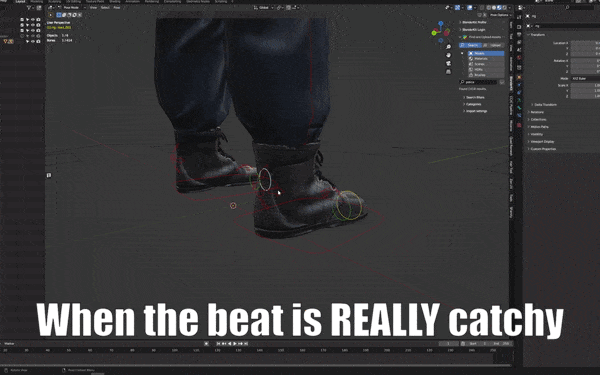Open the Select menu in the viewport header
The height and width of the screenshot is (375, 600).
(x=105, y=7)
